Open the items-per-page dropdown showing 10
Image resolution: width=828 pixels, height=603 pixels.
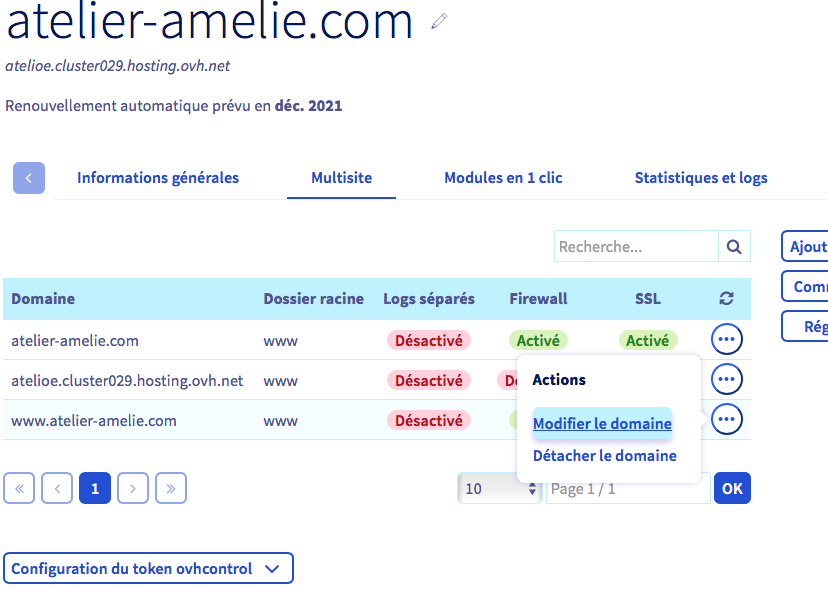pos(499,488)
